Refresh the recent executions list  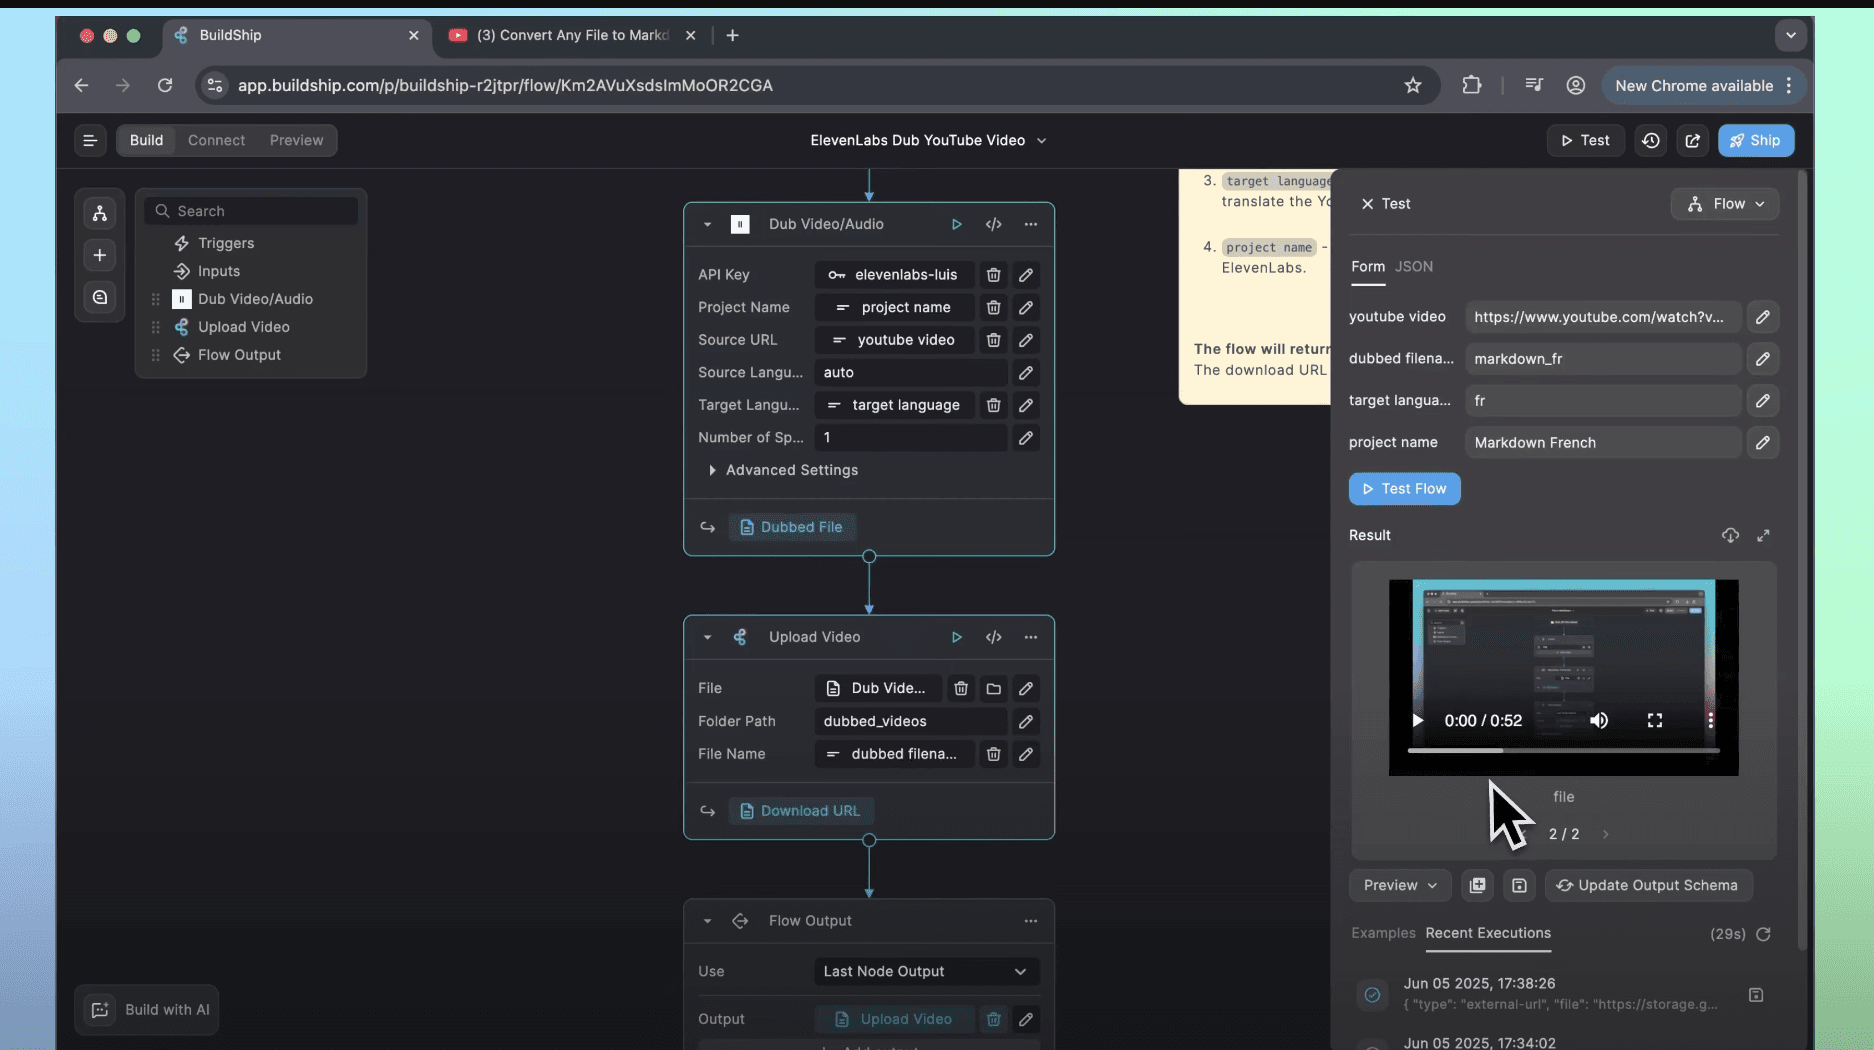1763,934
